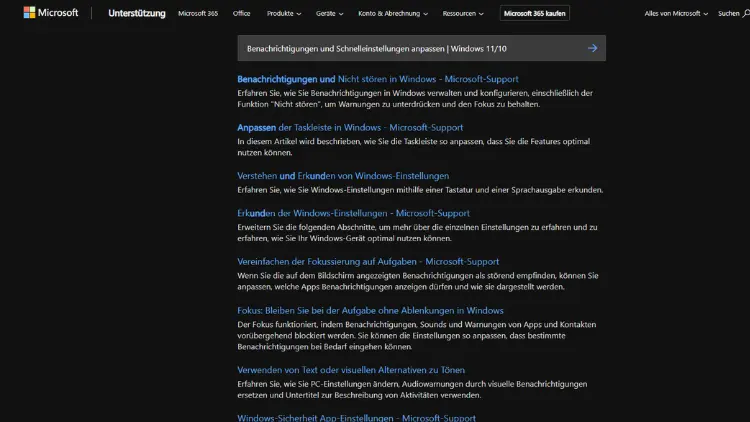The width and height of the screenshot is (750, 422).
Task: Open Anpassen der Taskleiste in Windows result
Action: [x=350, y=127]
